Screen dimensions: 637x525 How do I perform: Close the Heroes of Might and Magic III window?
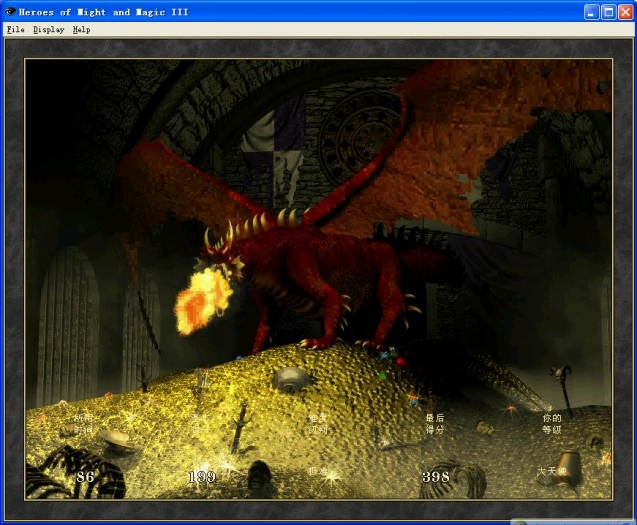[625, 12]
